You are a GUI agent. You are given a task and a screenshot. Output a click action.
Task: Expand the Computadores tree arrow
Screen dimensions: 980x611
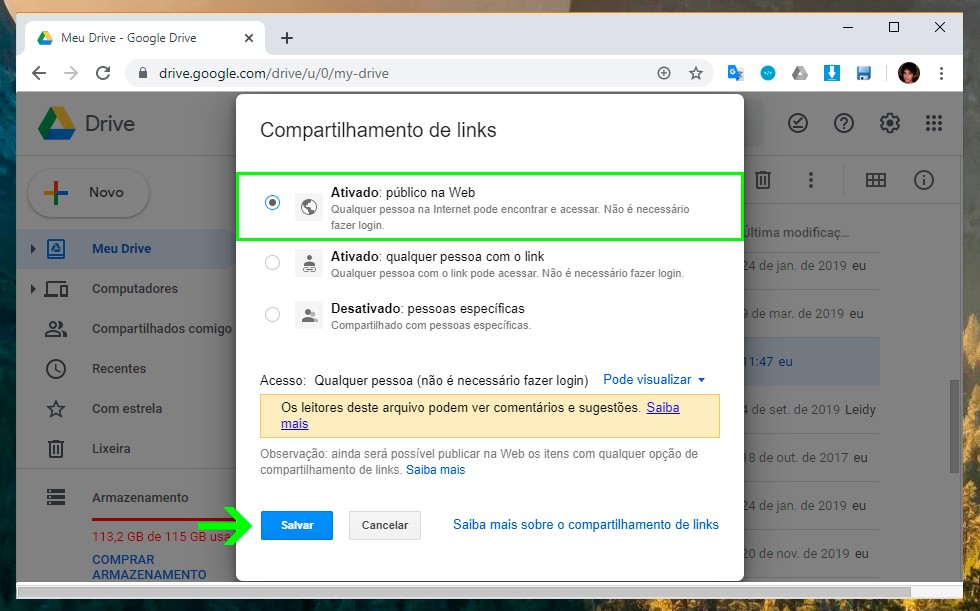[33, 289]
